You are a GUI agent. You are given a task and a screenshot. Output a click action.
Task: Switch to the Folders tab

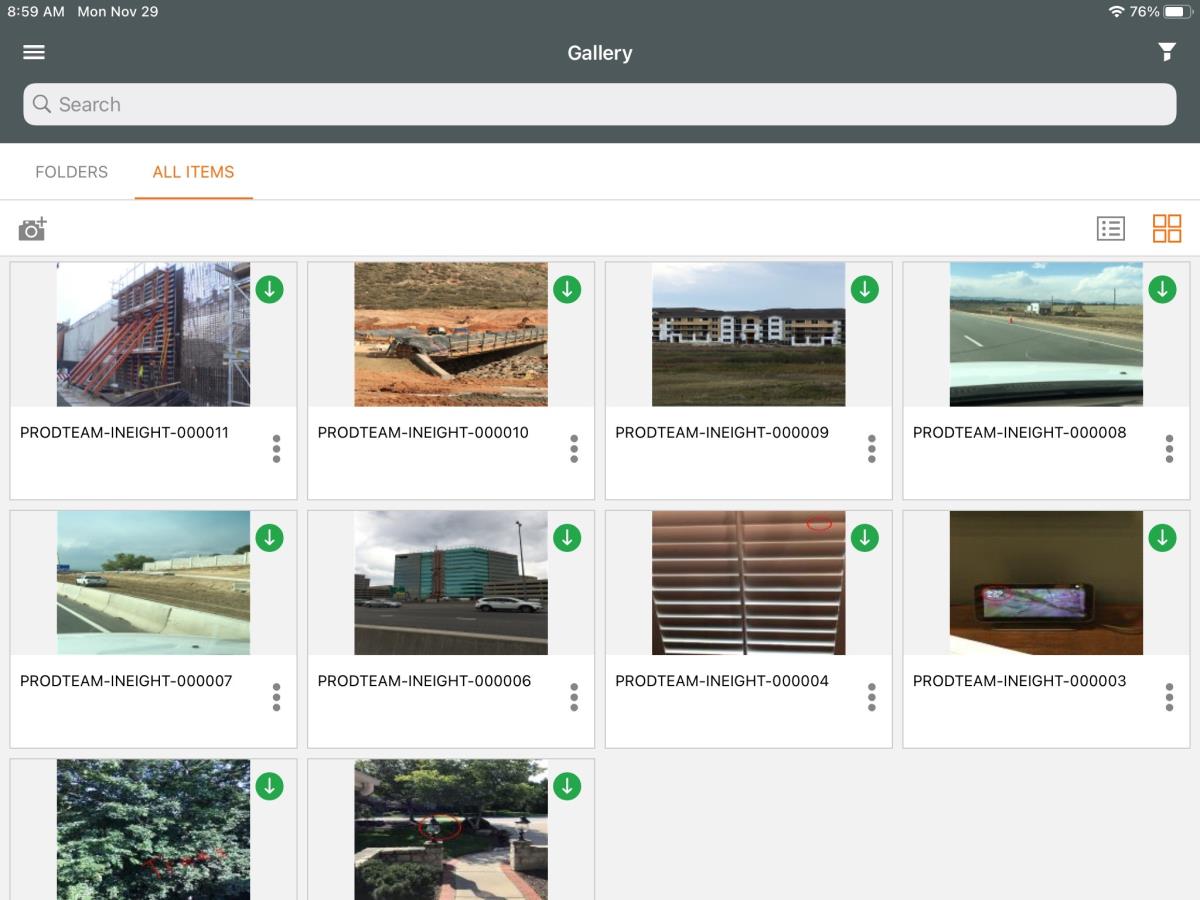71,172
